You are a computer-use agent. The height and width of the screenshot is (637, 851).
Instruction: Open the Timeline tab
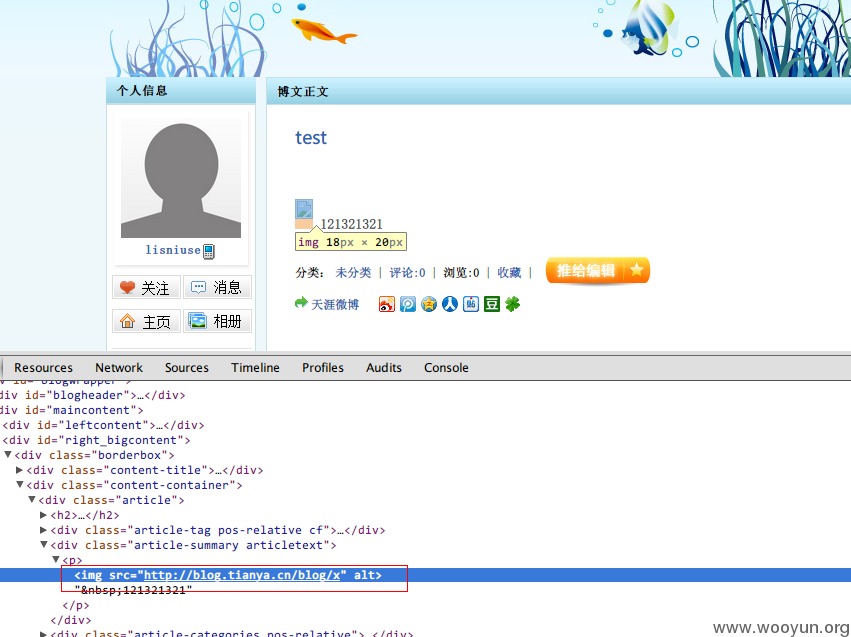[x=255, y=368]
